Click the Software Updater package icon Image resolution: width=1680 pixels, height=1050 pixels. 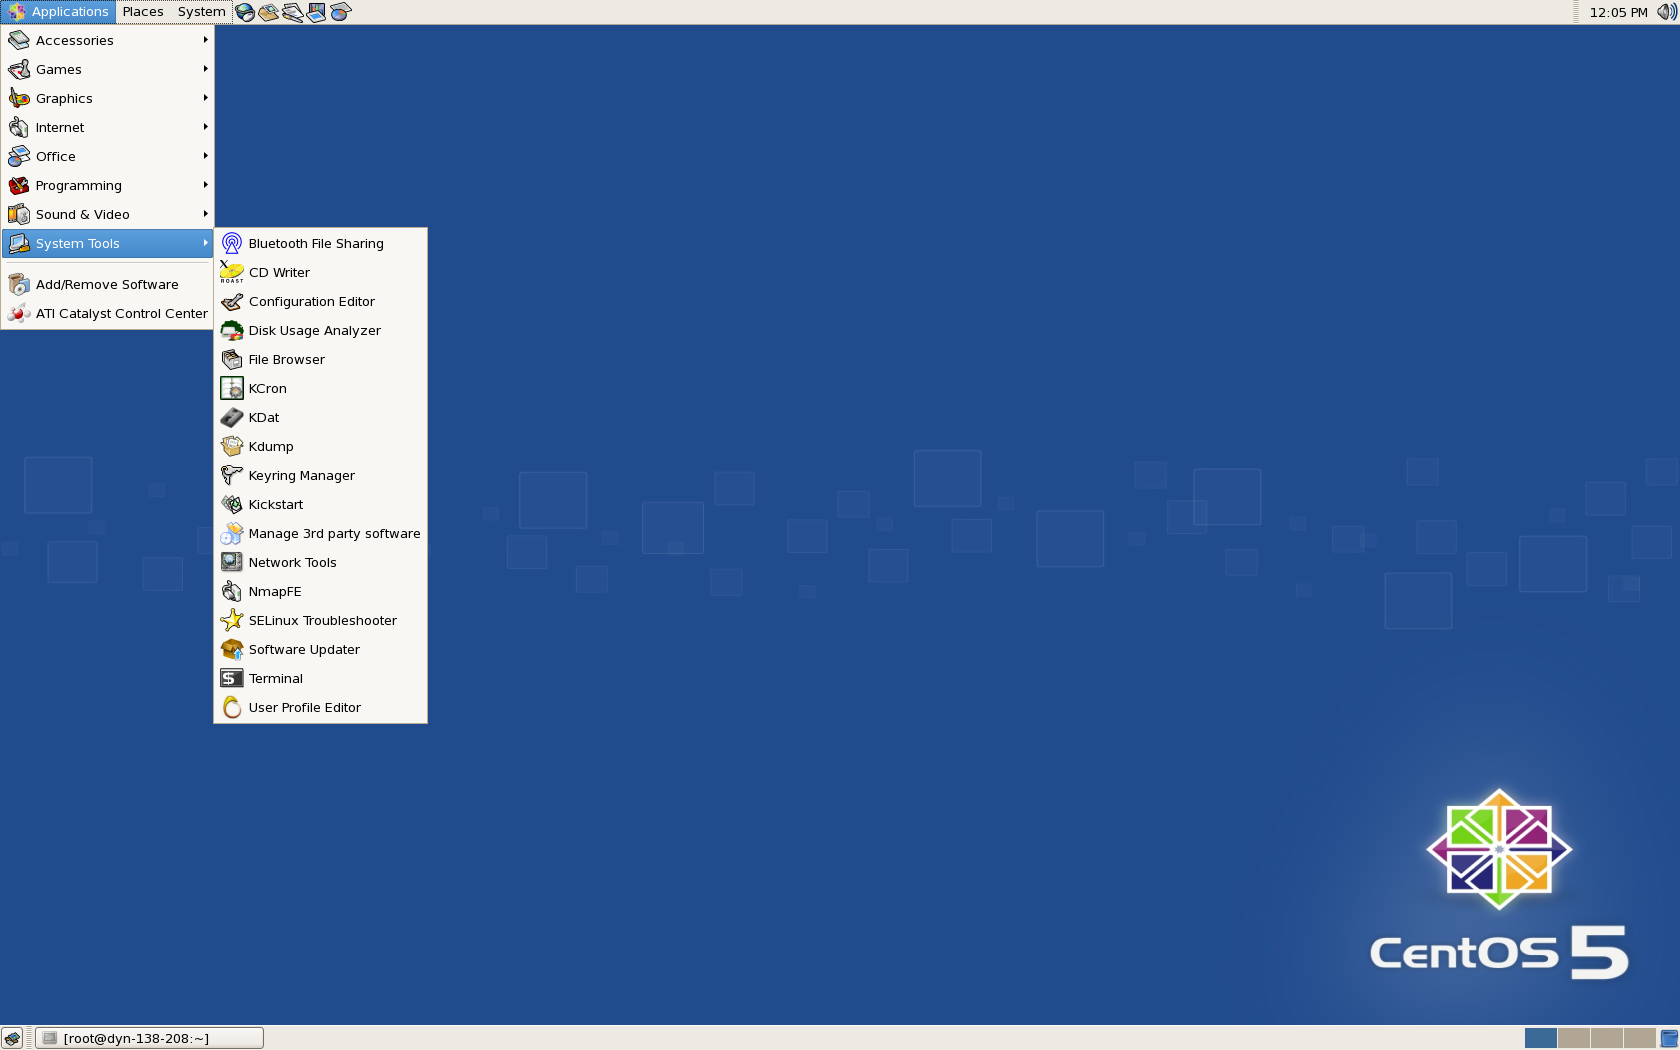pyautogui.click(x=232, y=649)
